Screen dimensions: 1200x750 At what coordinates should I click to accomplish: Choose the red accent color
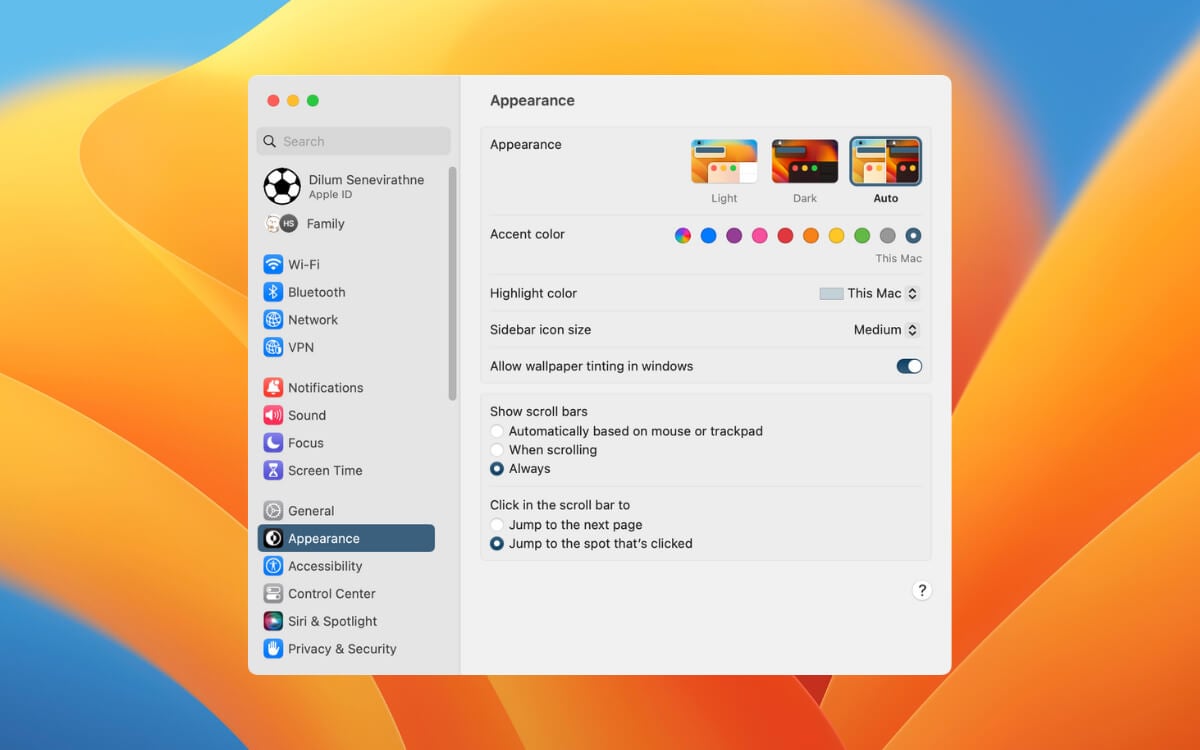(785, 236)
